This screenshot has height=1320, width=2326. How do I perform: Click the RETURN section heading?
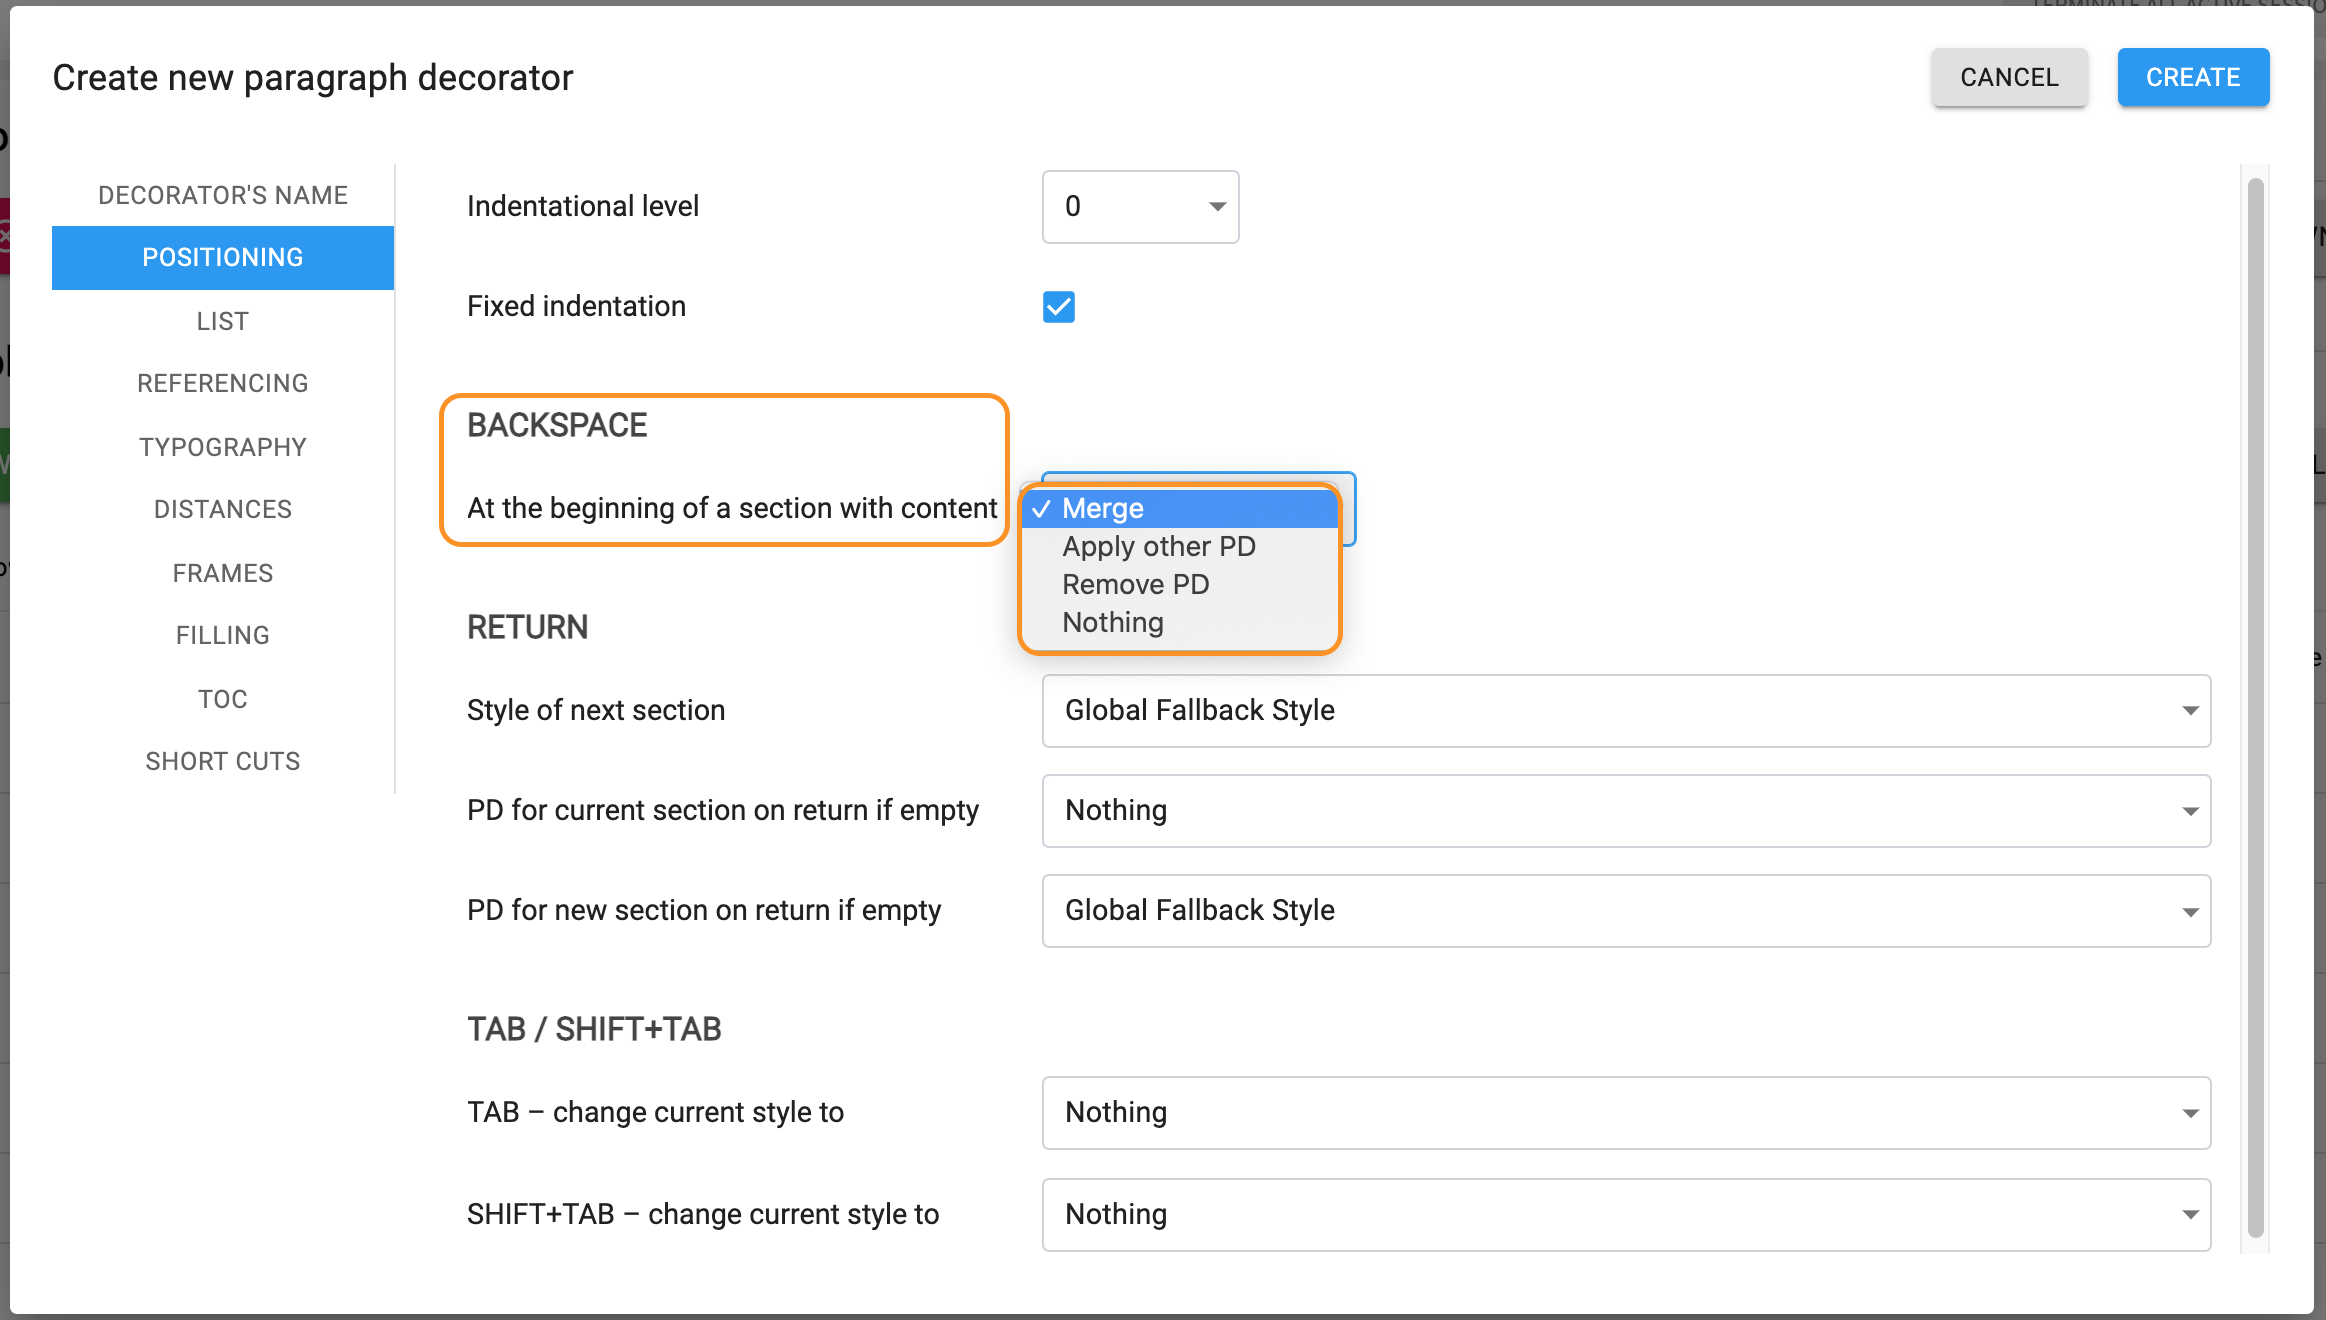tap(527, 627)
